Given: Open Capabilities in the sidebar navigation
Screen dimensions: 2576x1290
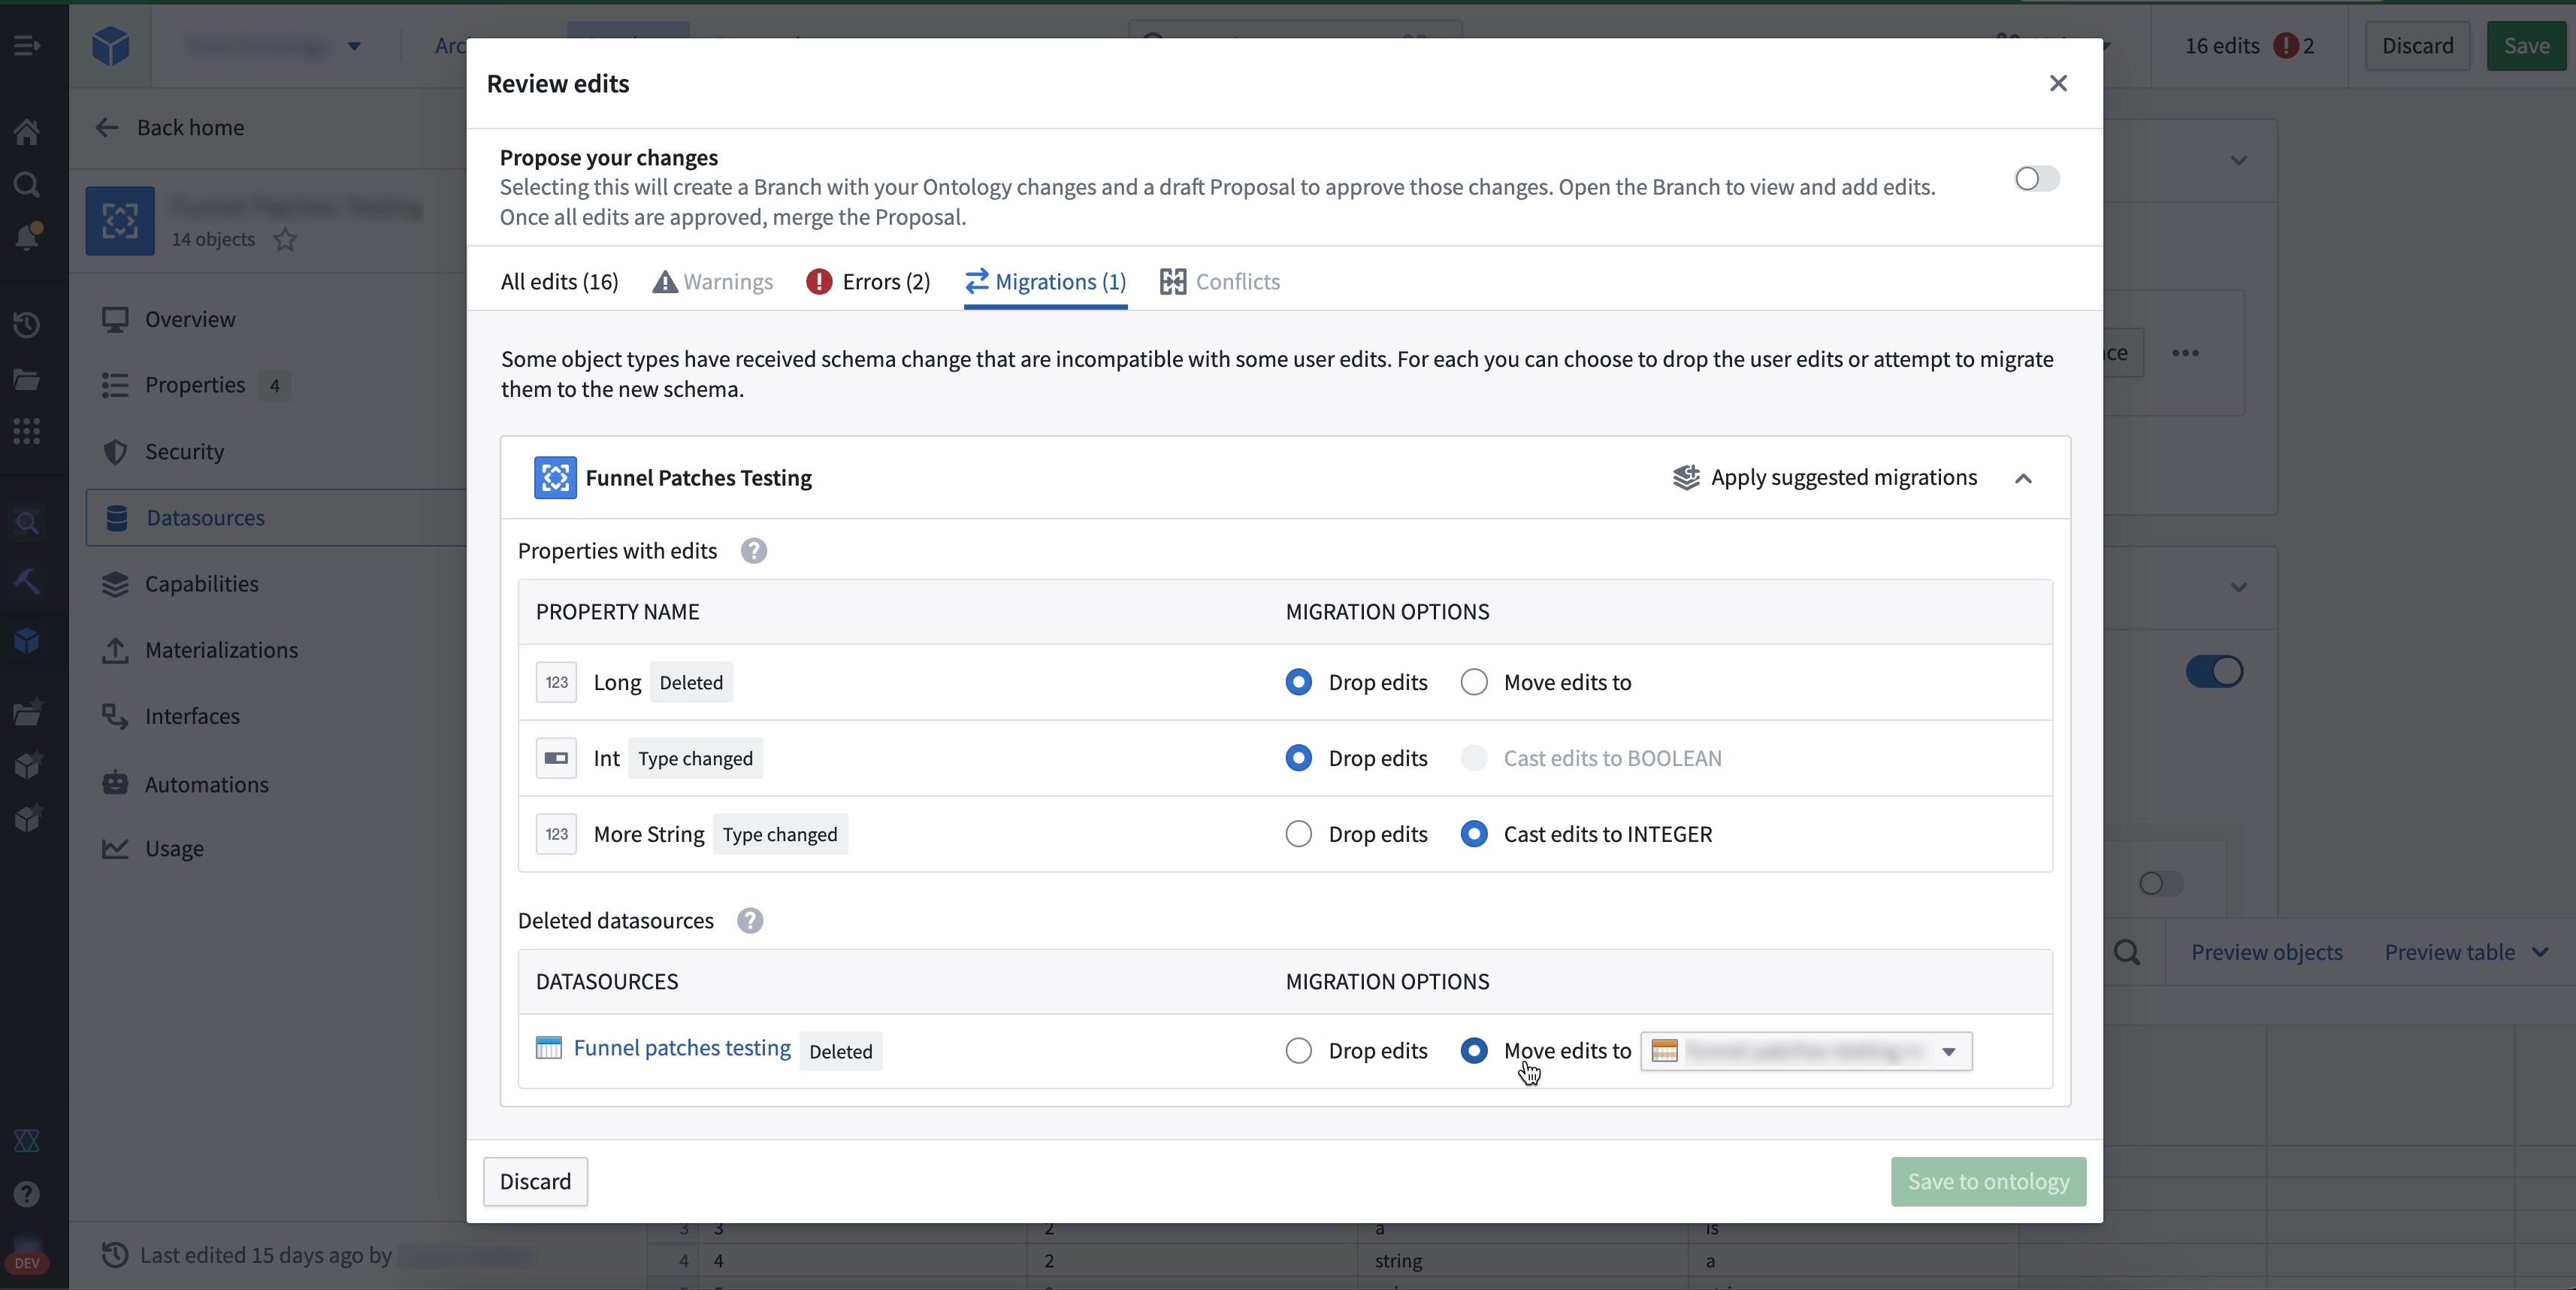Looking at the screenshot, I should coord(201,584).
